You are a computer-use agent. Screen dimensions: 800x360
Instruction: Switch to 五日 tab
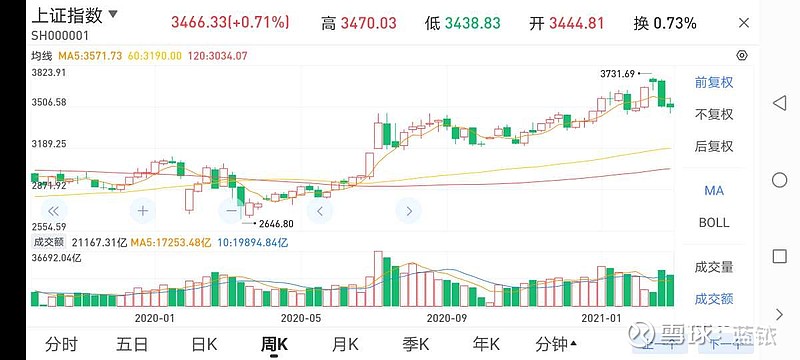click(132, 345)
